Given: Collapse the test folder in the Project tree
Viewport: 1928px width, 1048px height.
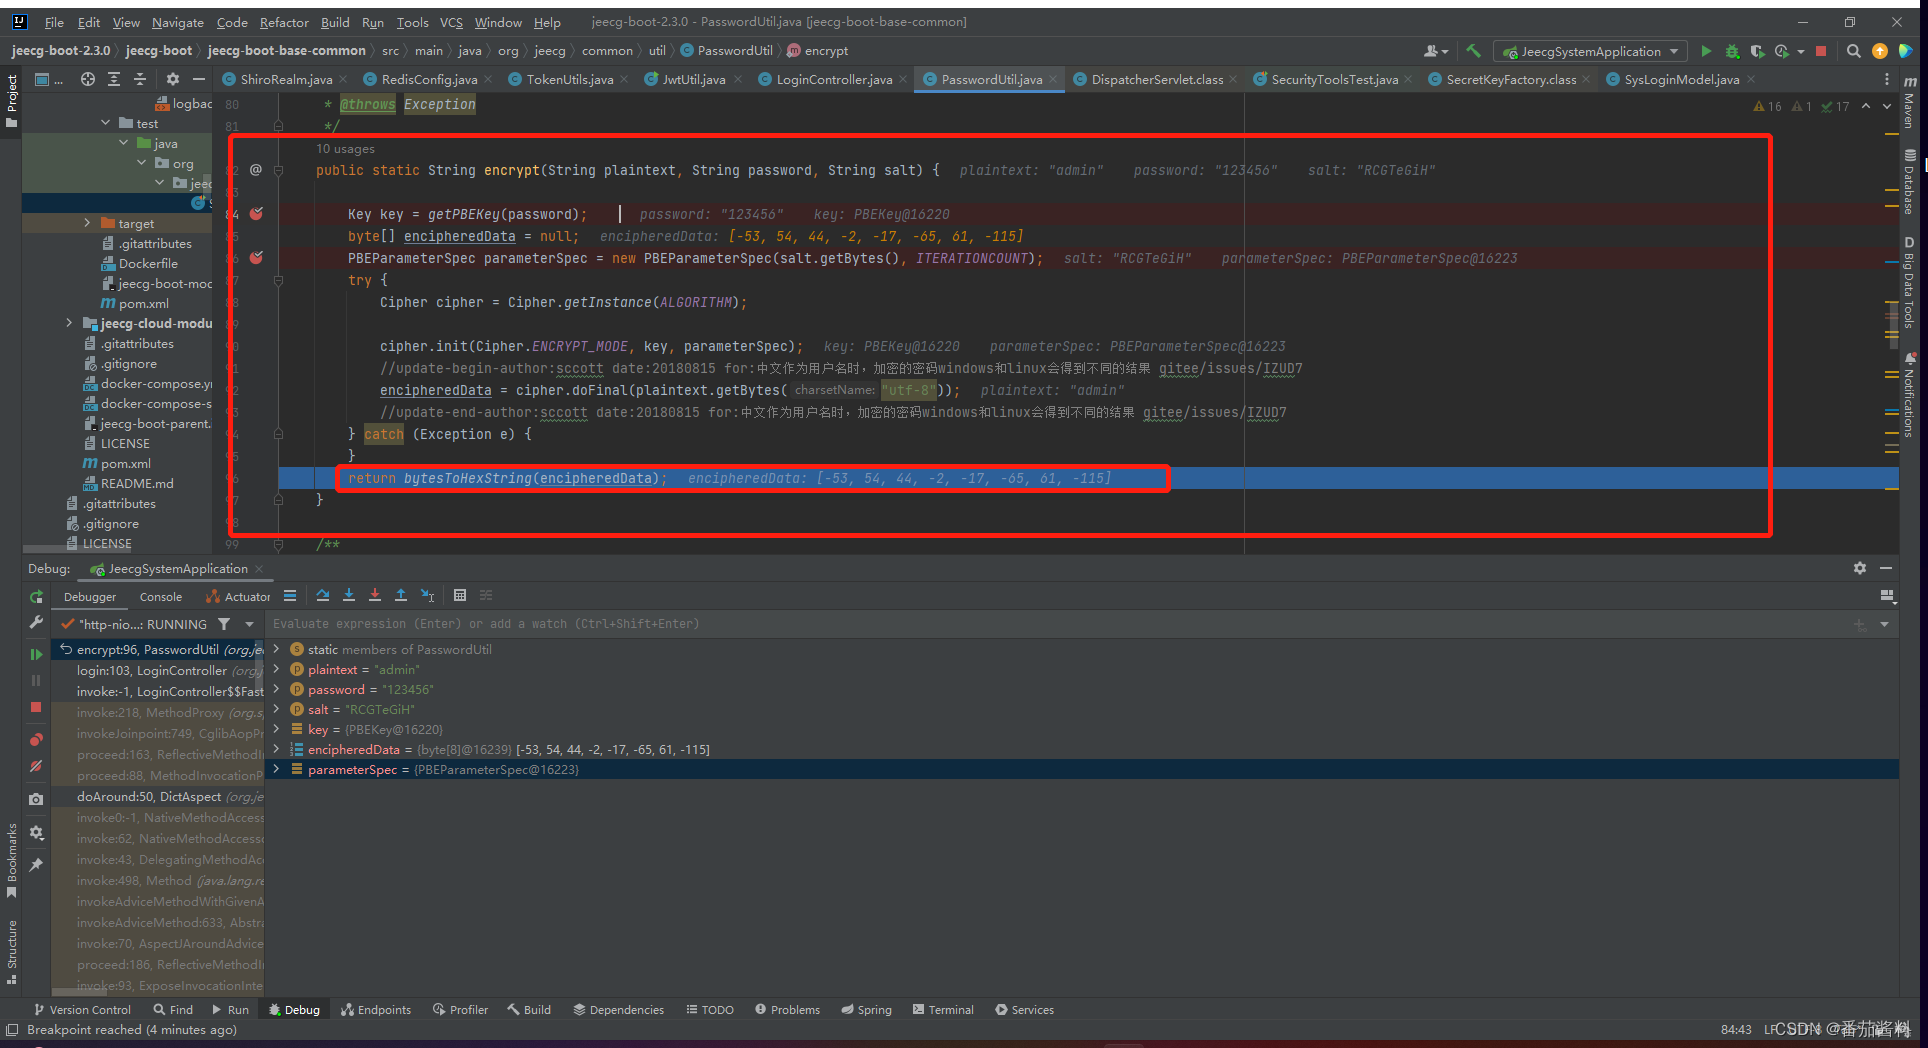Looking at the screenshot, I should (106, 123).
